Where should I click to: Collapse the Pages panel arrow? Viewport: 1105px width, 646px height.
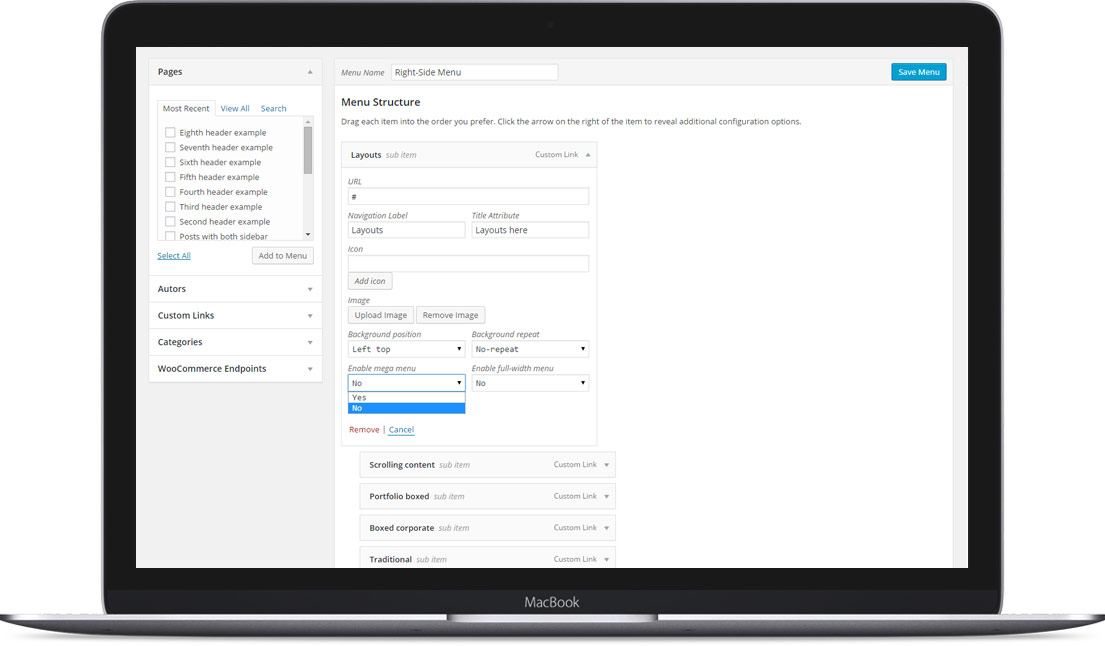(310, 72)
